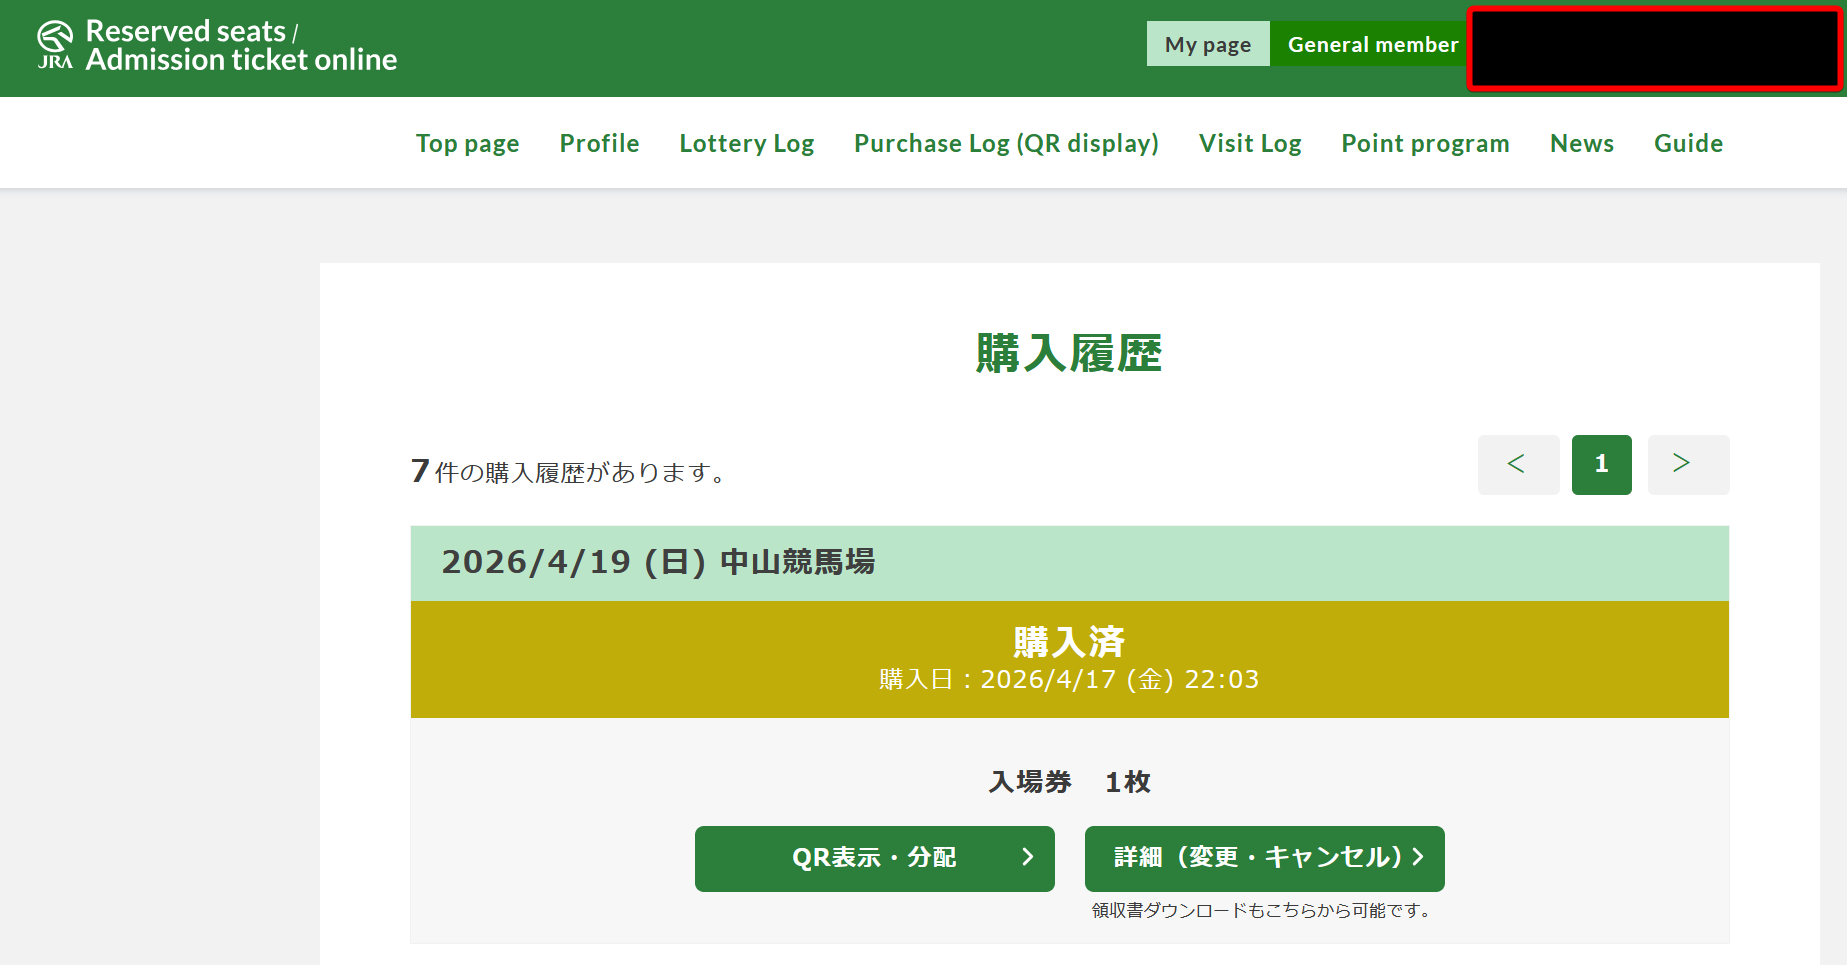Open 詳細（変更・キャンセル） details button

click(1265, 858)
